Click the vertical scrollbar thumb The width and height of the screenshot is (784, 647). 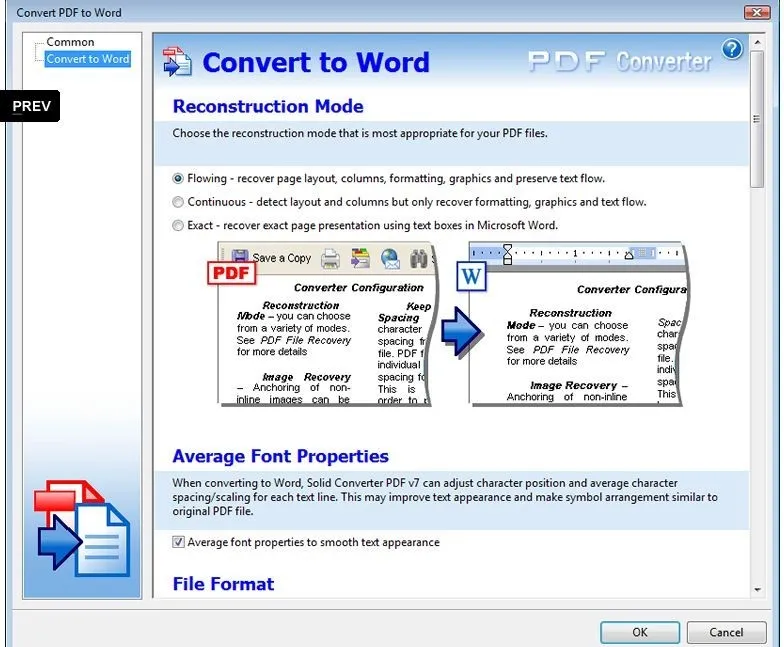pos(757,119)
